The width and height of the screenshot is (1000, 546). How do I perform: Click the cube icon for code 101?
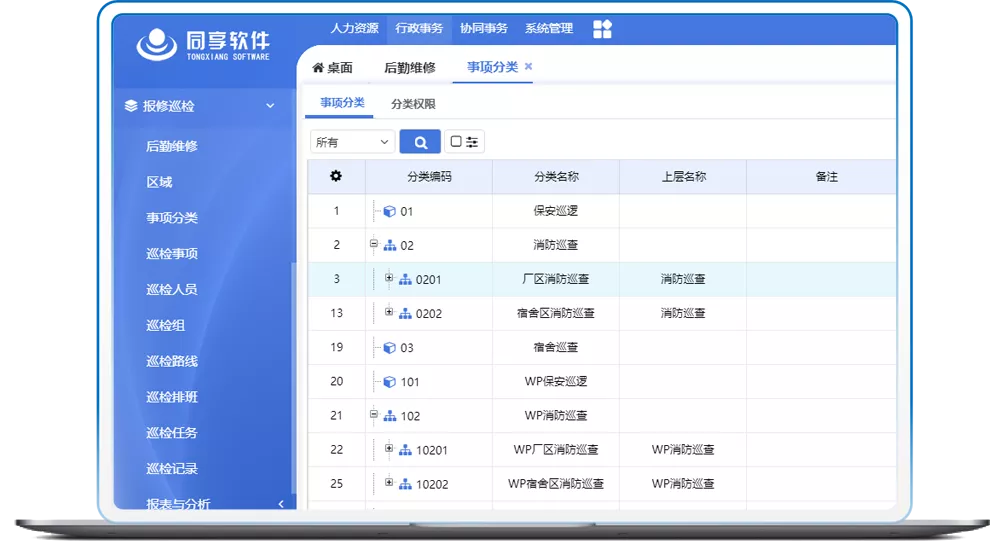point(390,382)
